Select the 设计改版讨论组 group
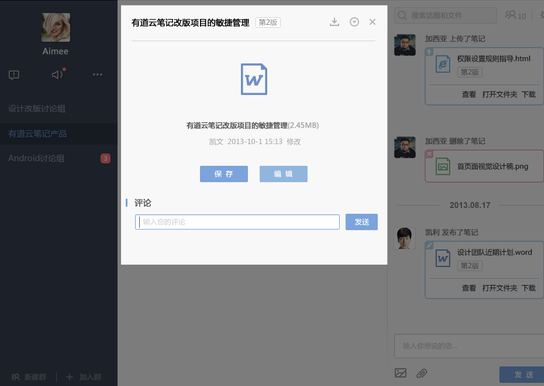This screenshot has height=386, width=544. click(x=58, y=109)
